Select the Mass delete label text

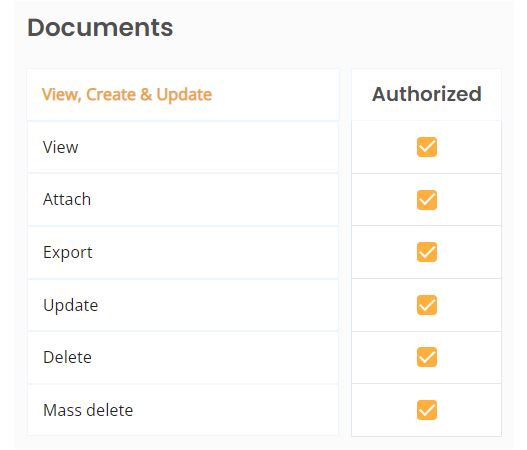click(x=88, y=410)
